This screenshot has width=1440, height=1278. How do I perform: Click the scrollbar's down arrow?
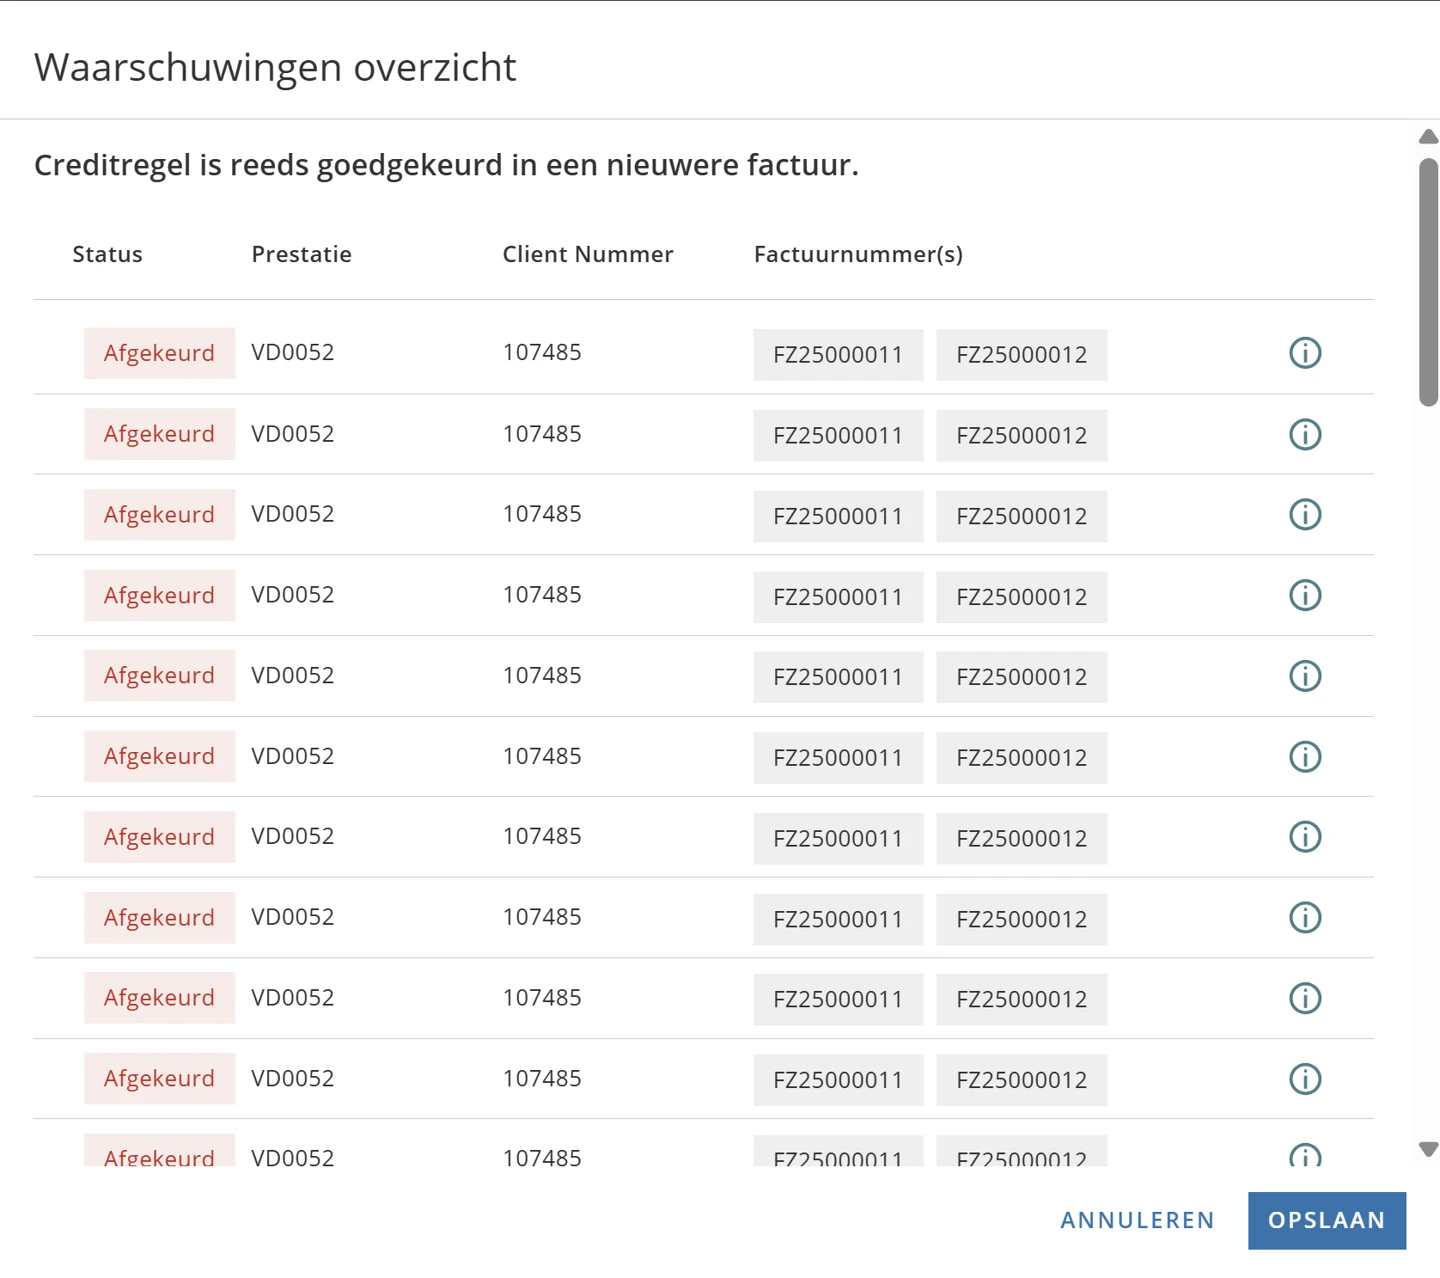coord(1428,1150)
